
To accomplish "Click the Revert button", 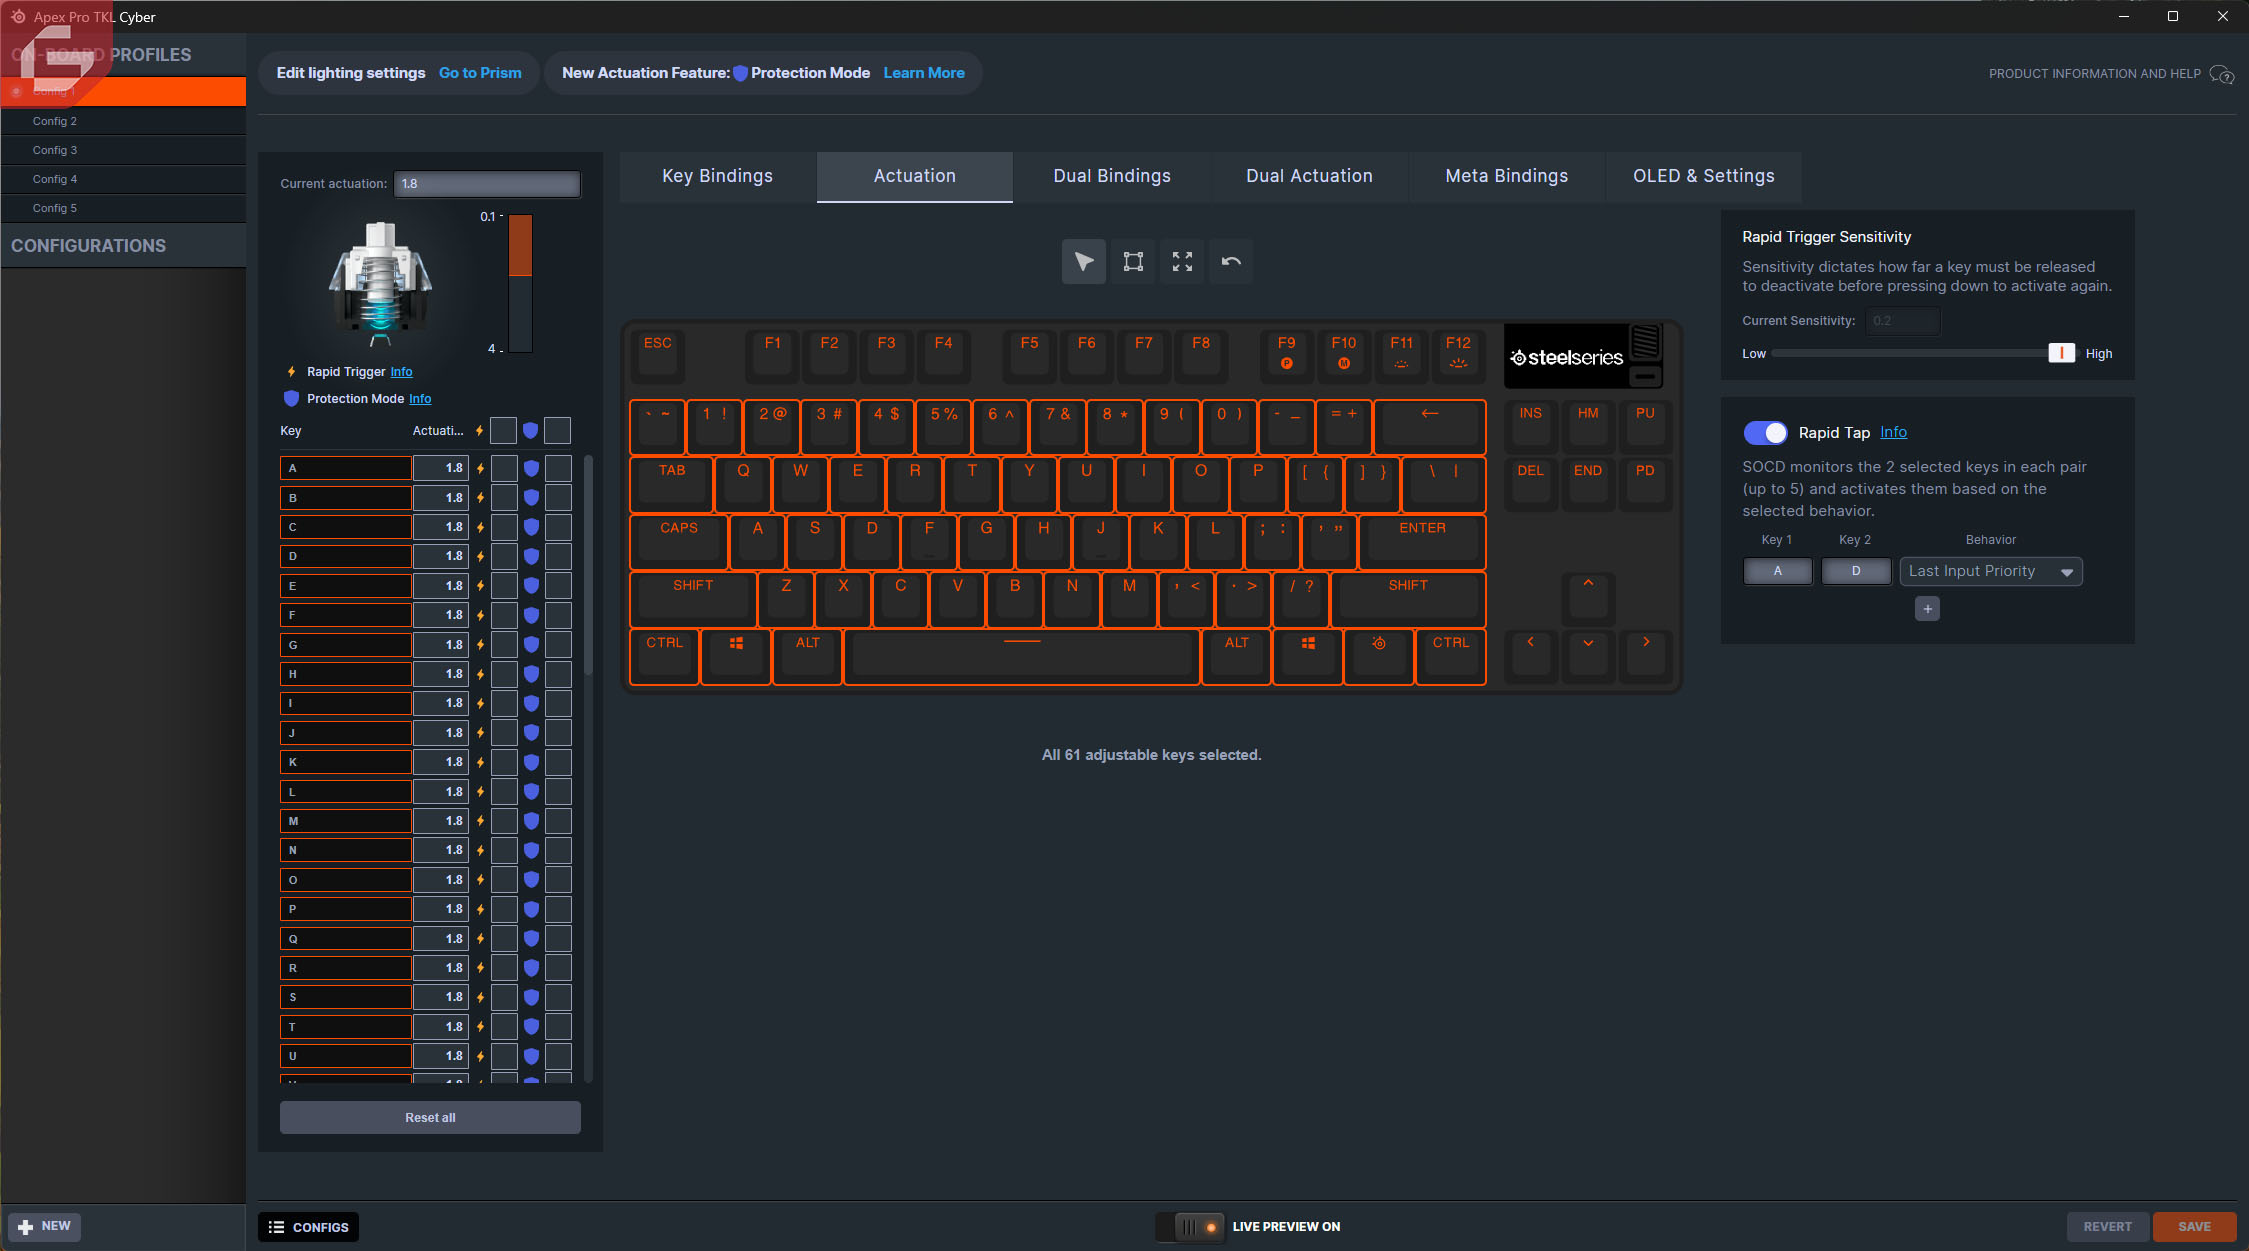I will (2107, 1227).
